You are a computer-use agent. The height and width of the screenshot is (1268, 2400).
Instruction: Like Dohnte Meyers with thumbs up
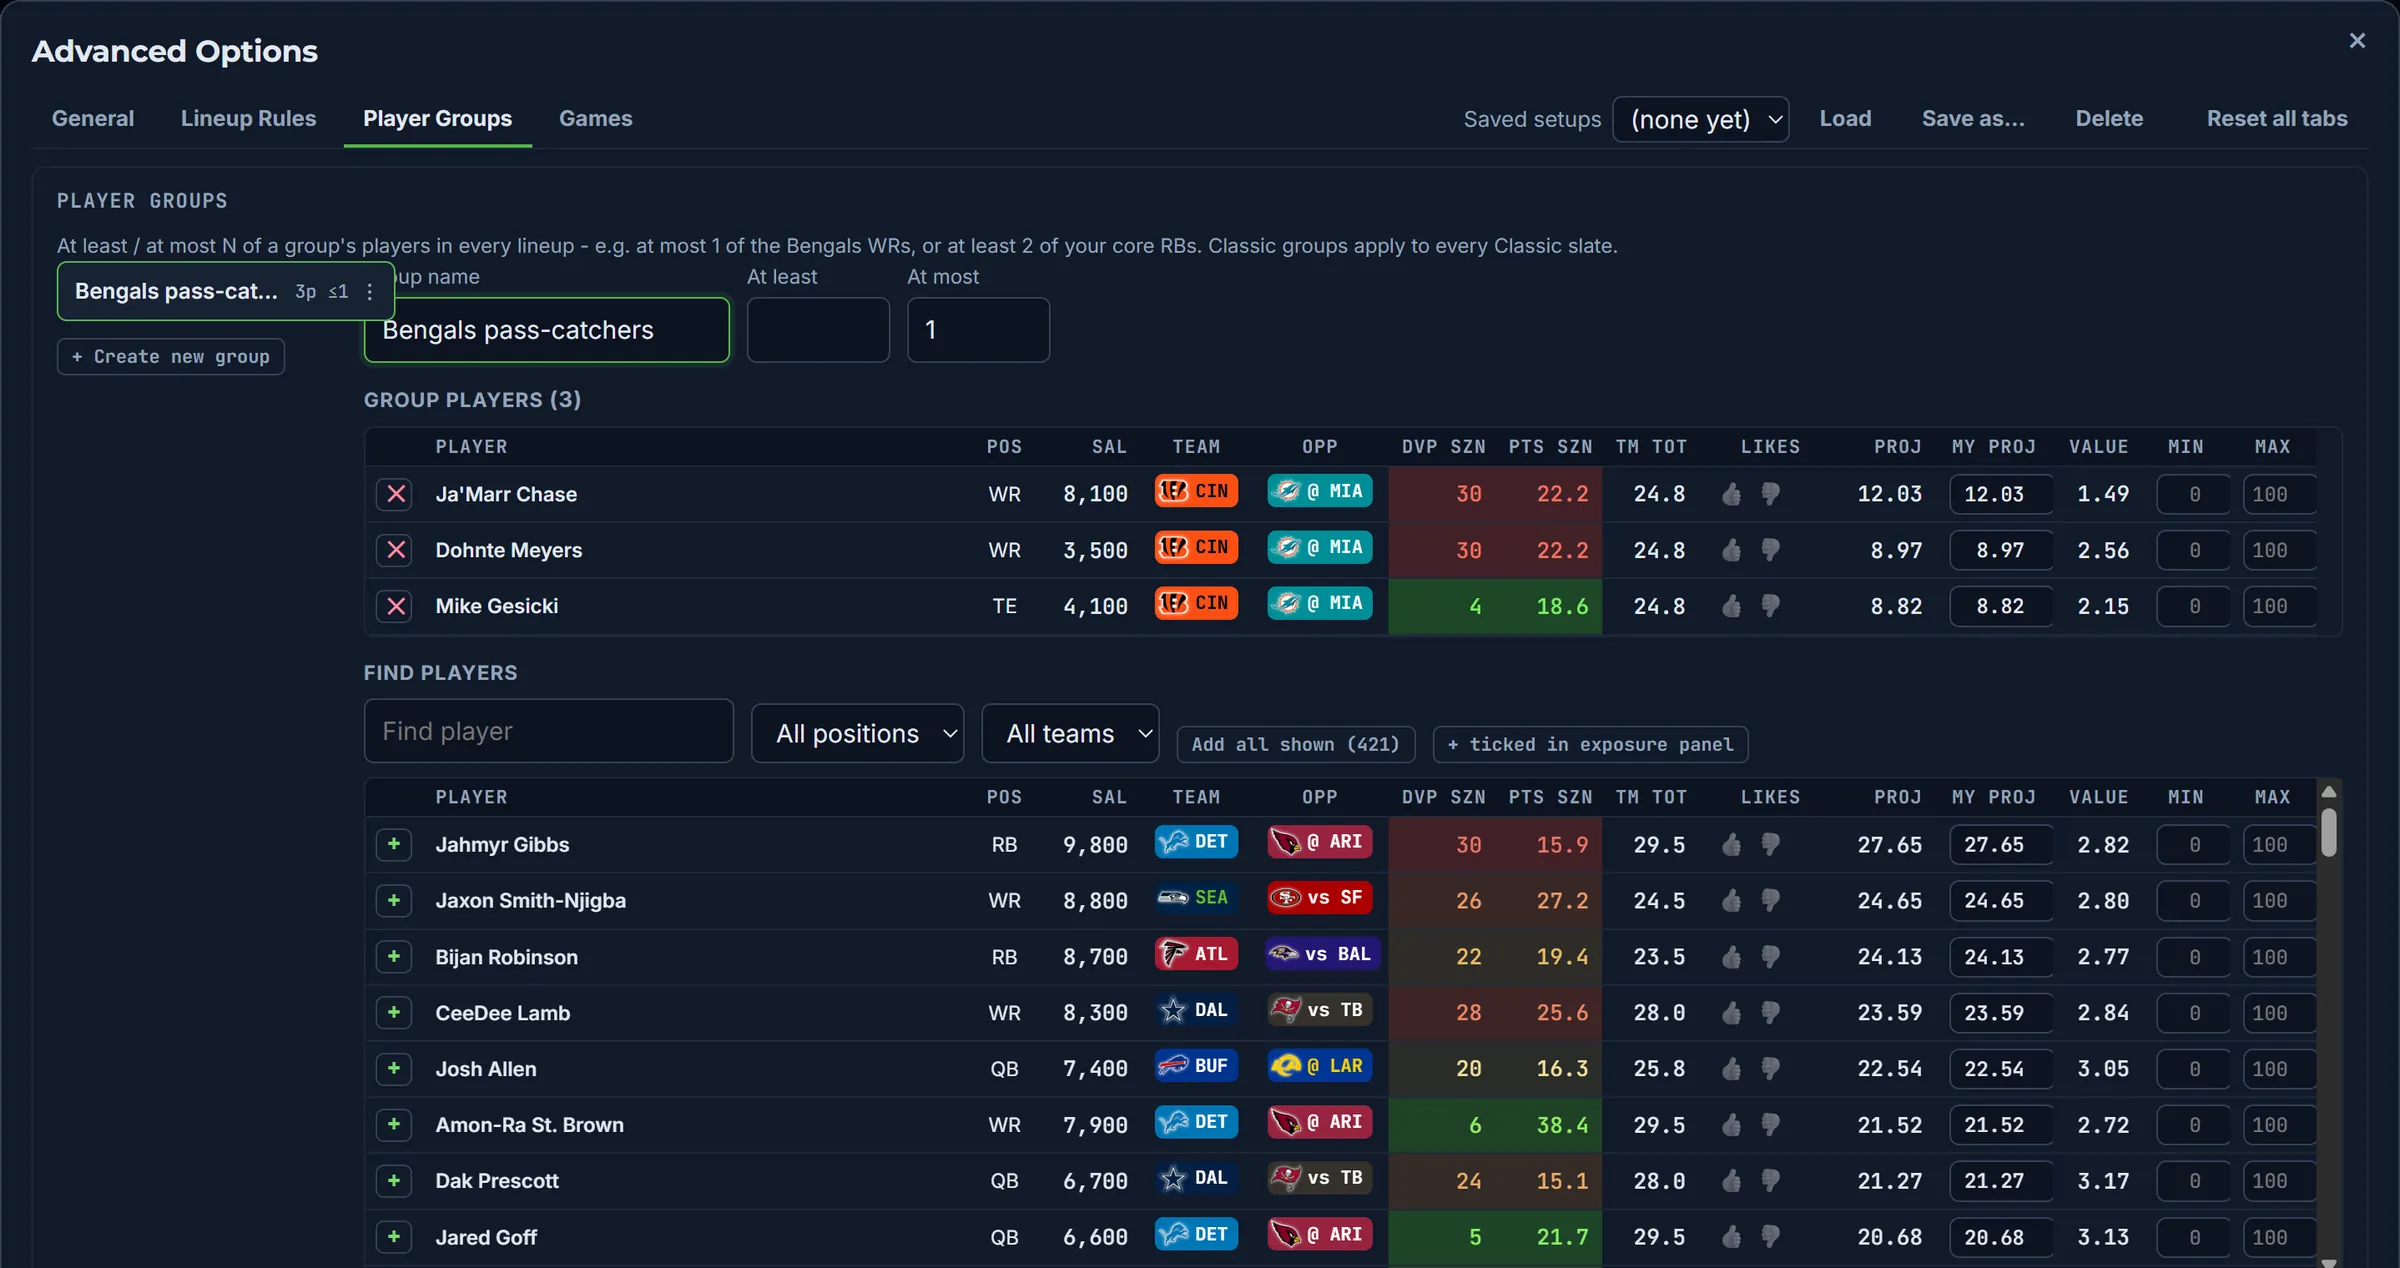[1732, 550]
